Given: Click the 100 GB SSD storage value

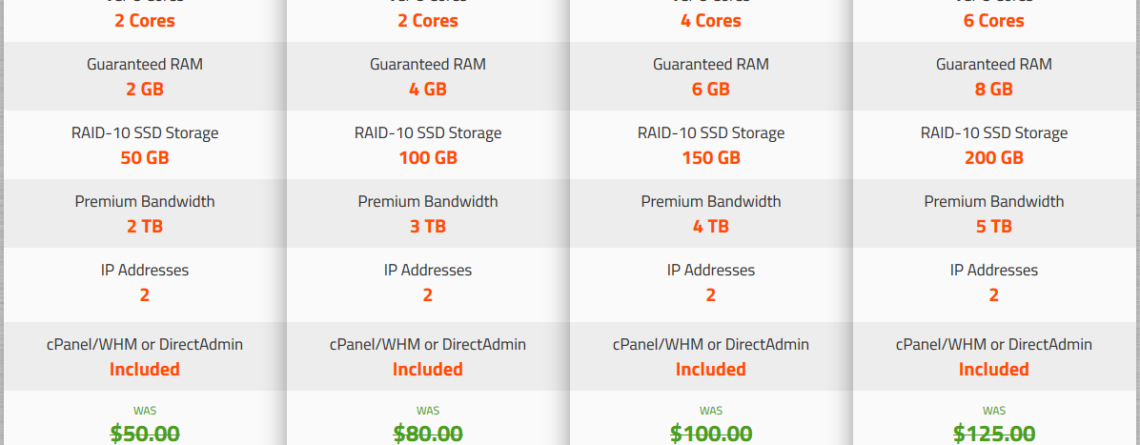Looking at the screenshot, I should (x=428, y=158).
